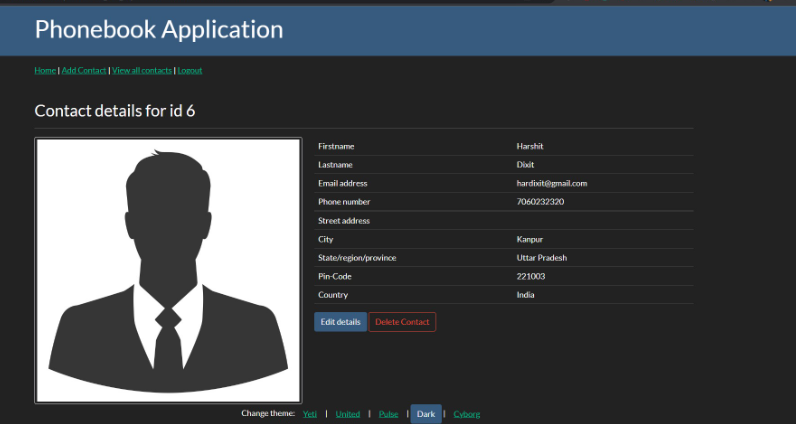
Task: Switch theme to United
Action: (x=348, y=414)
